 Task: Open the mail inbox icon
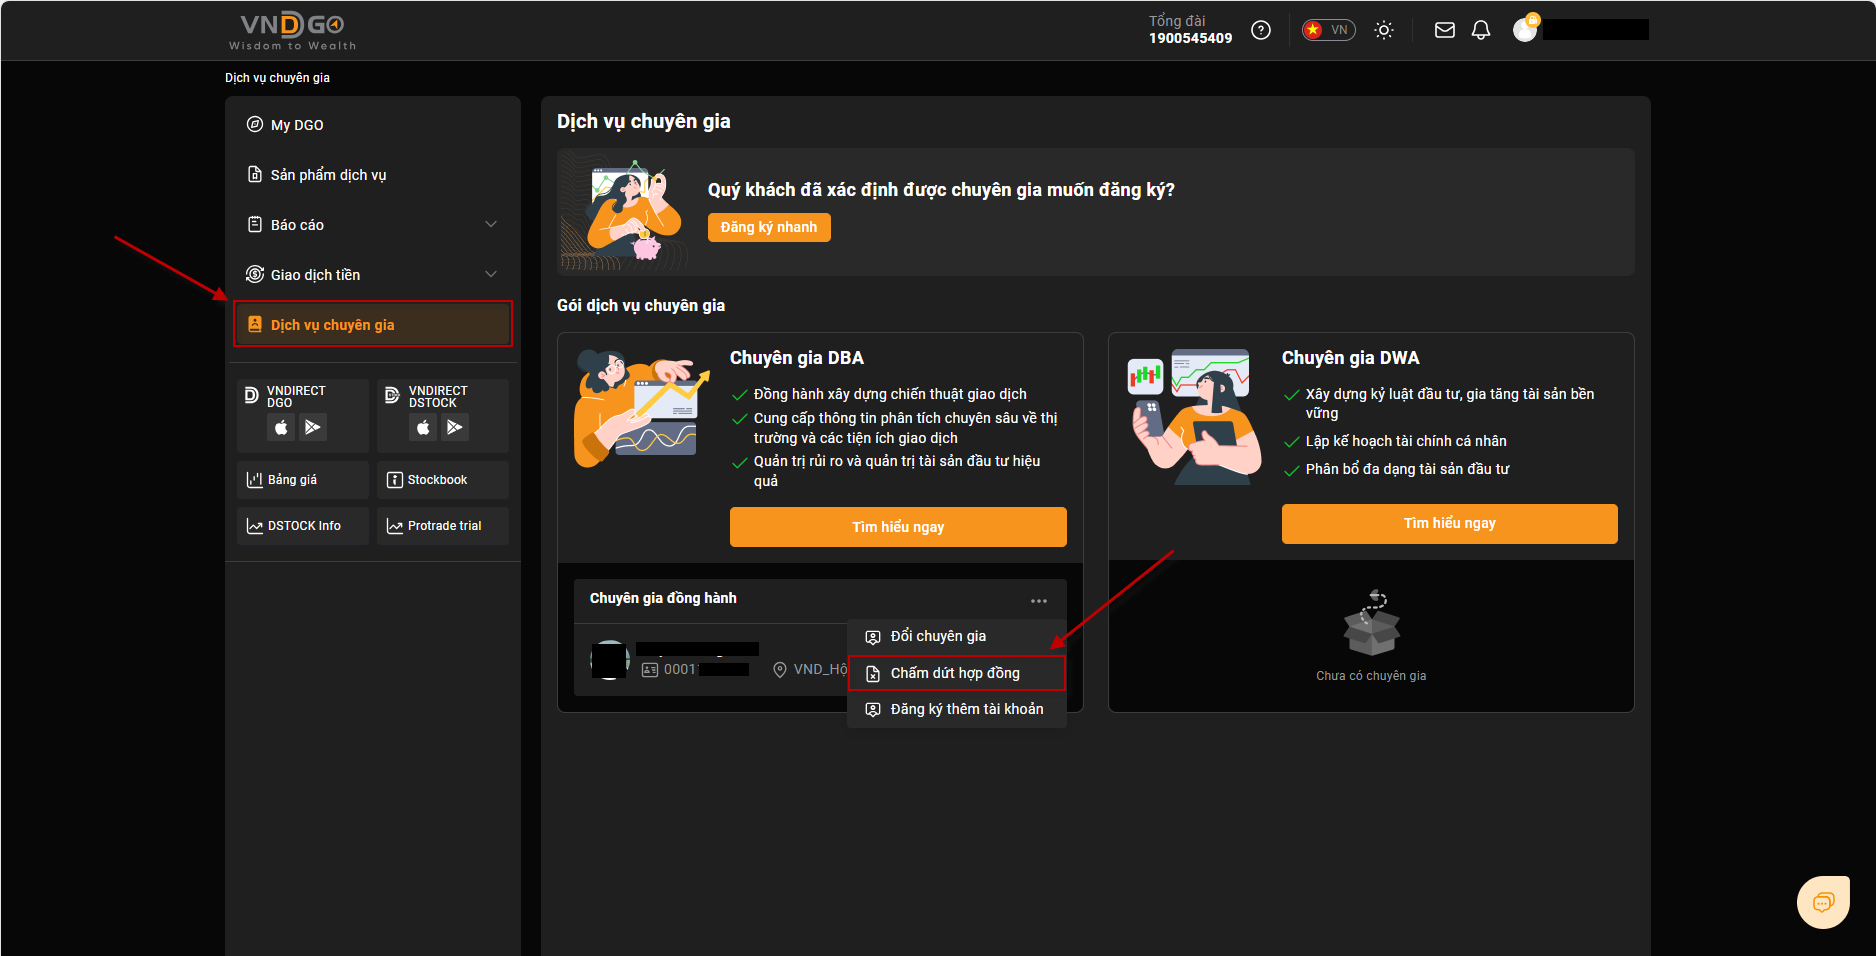coord(1445,30)
